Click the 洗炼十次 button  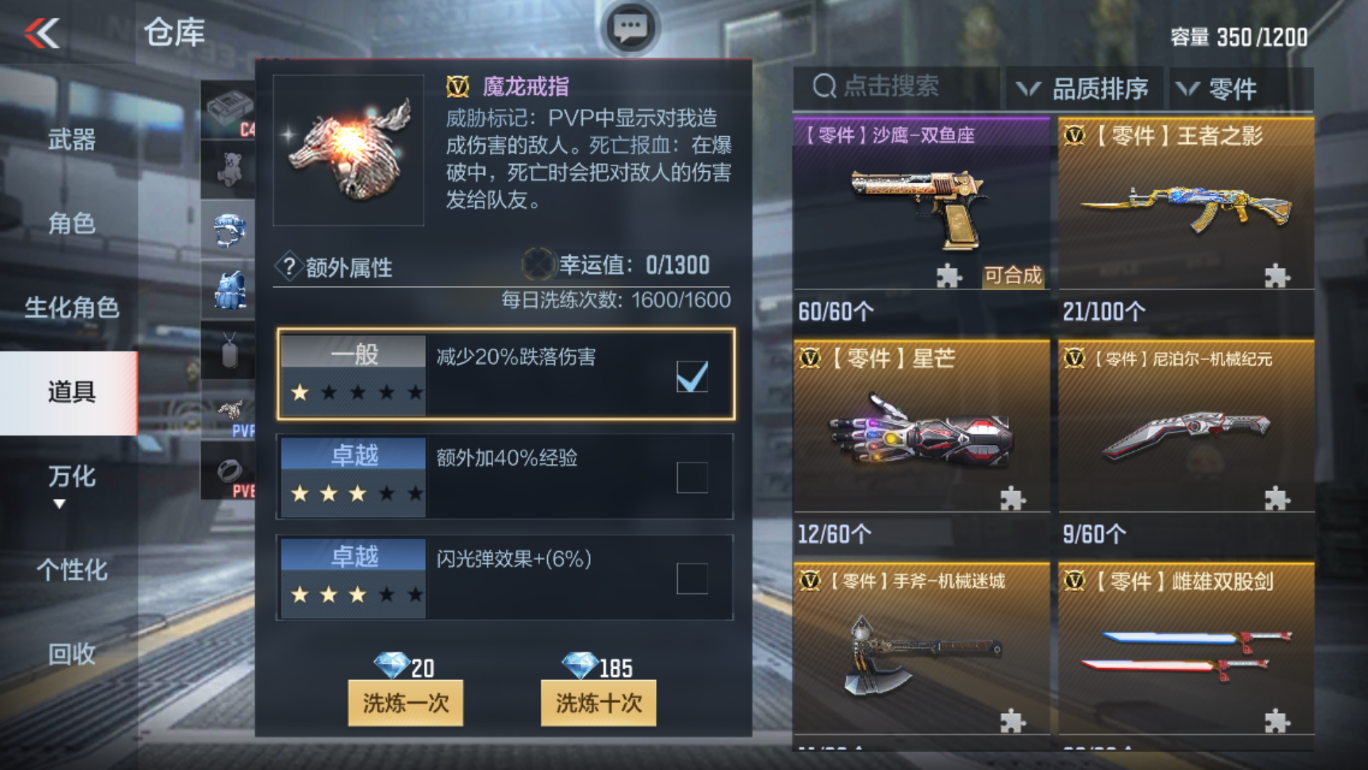coord(598,703)
